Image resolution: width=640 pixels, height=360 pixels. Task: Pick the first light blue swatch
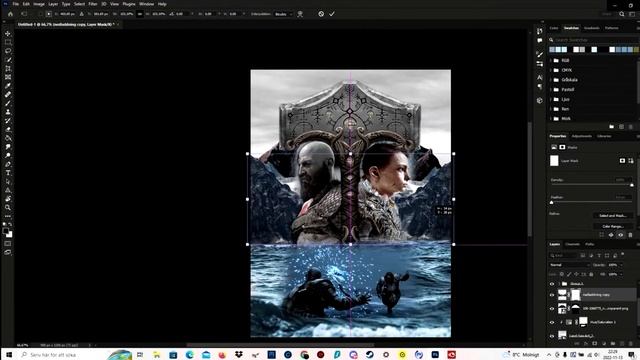point(552,50)
